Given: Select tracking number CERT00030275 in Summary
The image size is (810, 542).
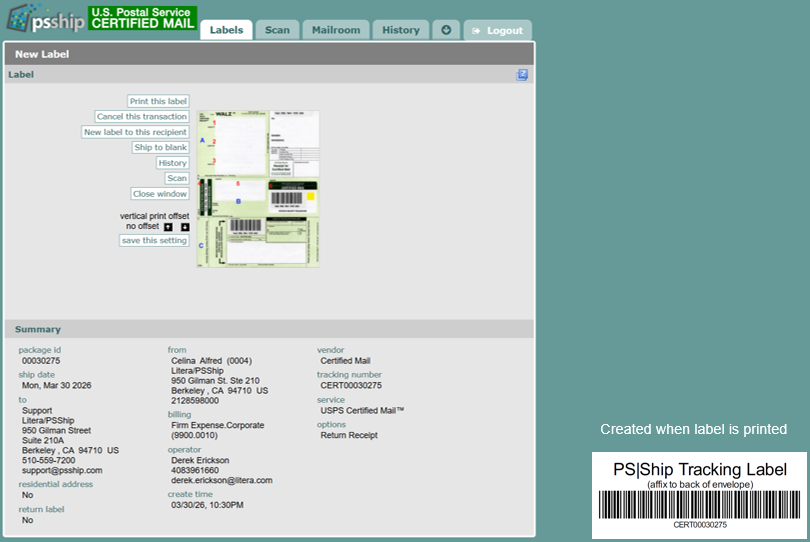Looking at the screenshot, I should click(x=351, y=385).
